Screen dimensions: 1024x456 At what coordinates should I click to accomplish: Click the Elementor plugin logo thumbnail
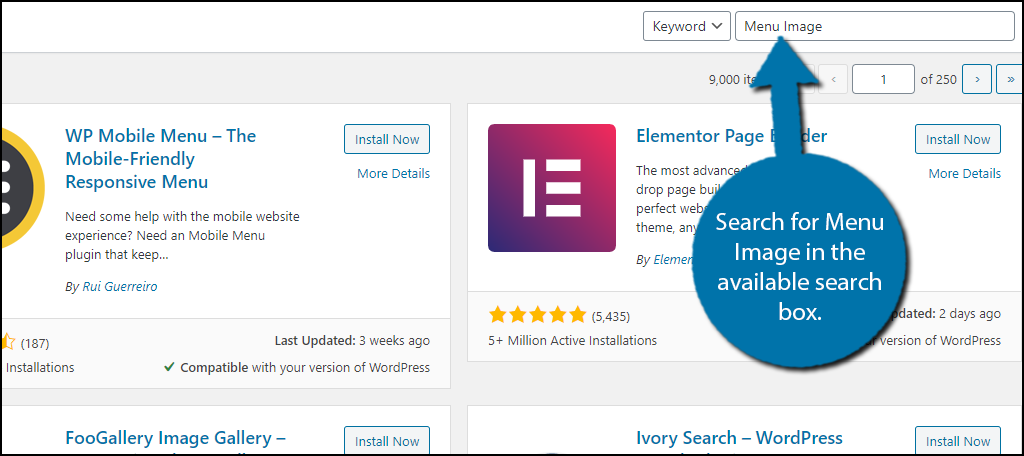pyautogui.click(x=552, y=188)
